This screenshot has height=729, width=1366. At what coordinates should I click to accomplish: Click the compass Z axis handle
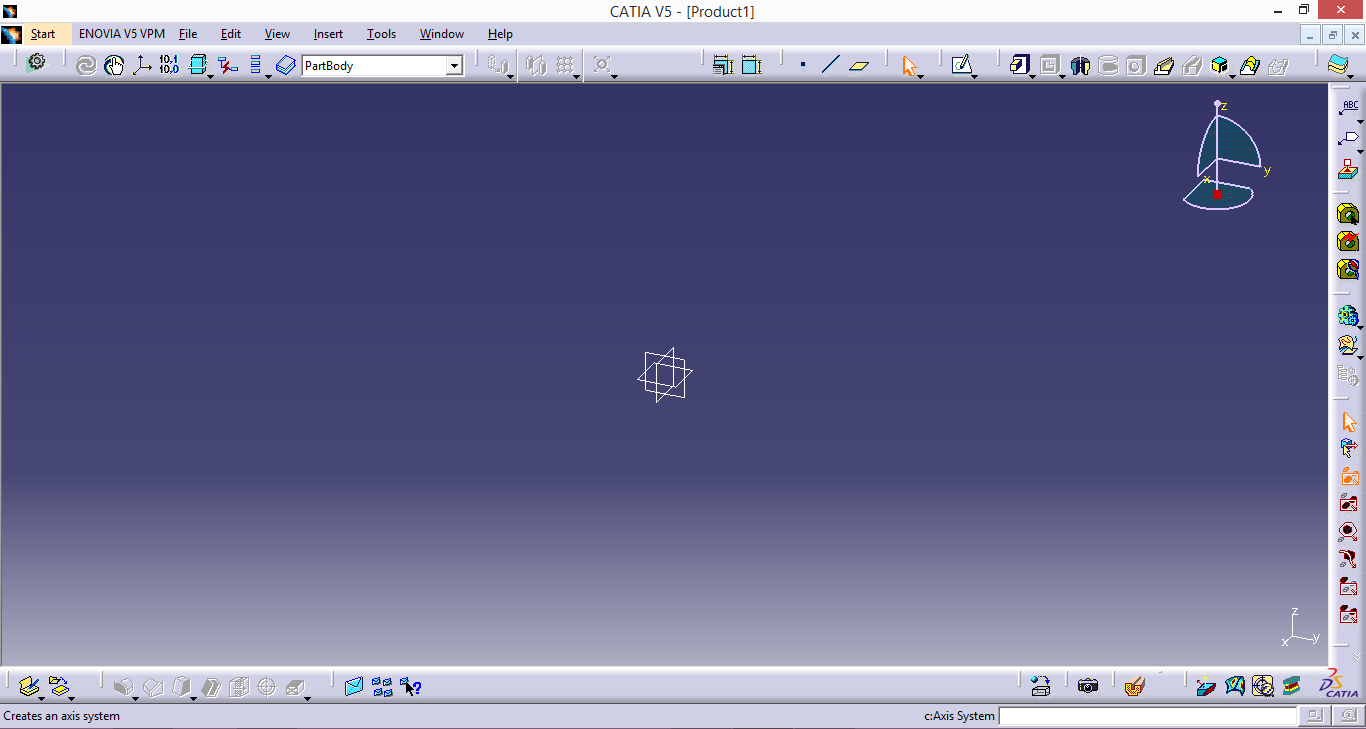pyautogui.click(x=1217, y=104)
